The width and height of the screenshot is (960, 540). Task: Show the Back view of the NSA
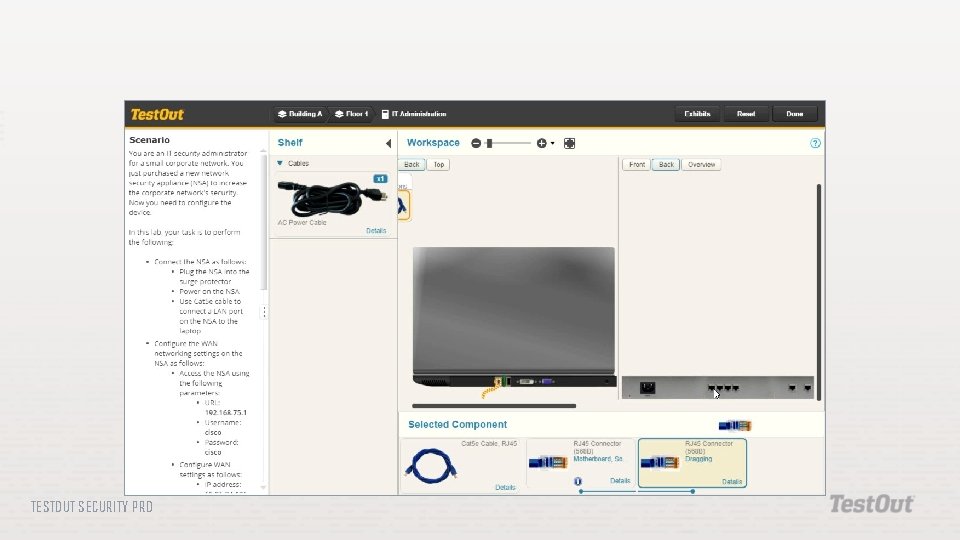tap(666, 165)
